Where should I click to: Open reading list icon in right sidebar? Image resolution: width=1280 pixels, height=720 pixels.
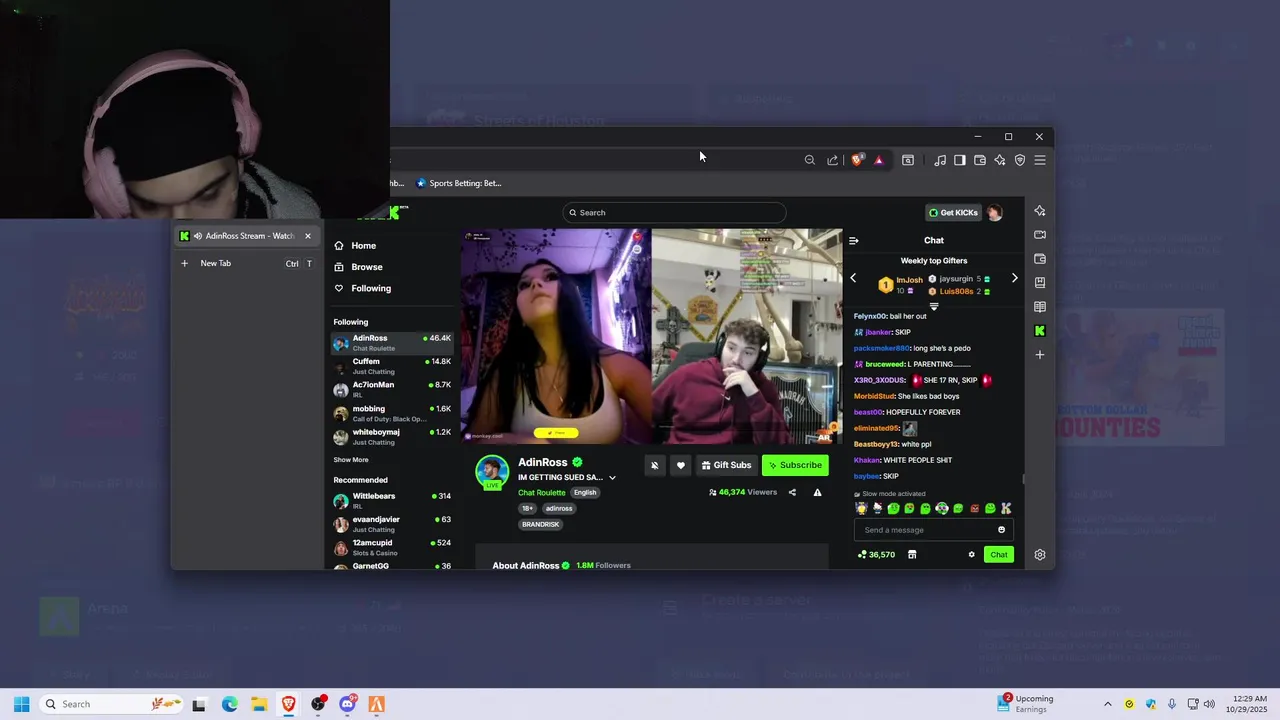1040,307
